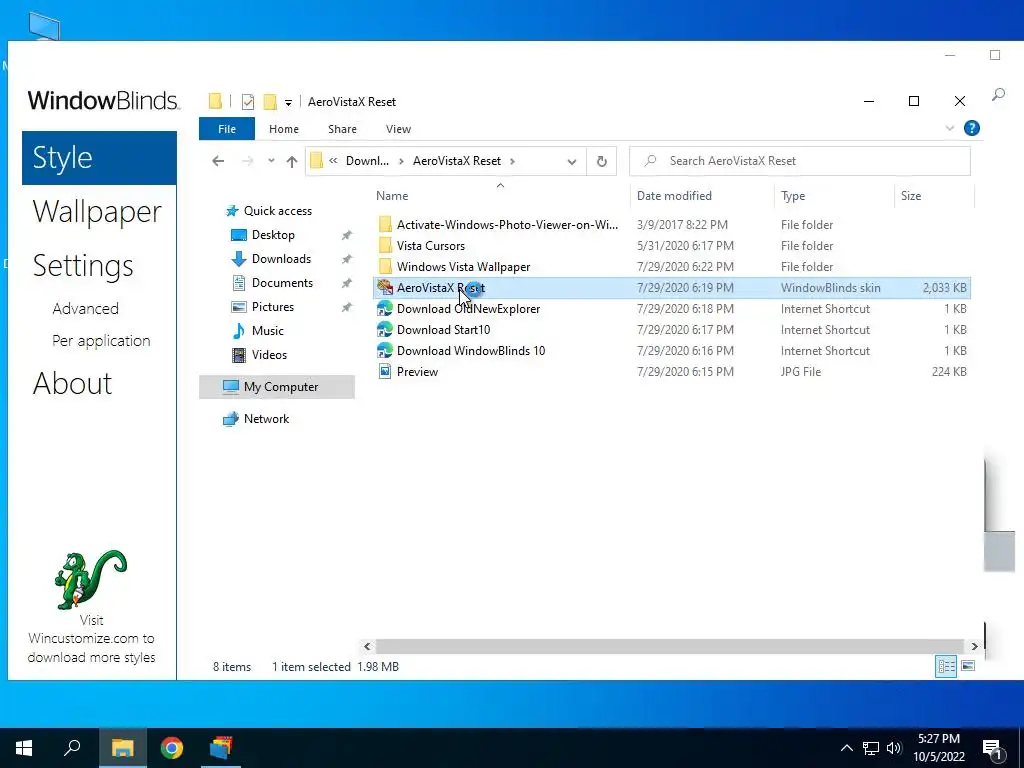This screenshot has width=1024, height=768.
Task: Select the Preview JPG file
Action: pyautogui.click(x=417, y=372)
